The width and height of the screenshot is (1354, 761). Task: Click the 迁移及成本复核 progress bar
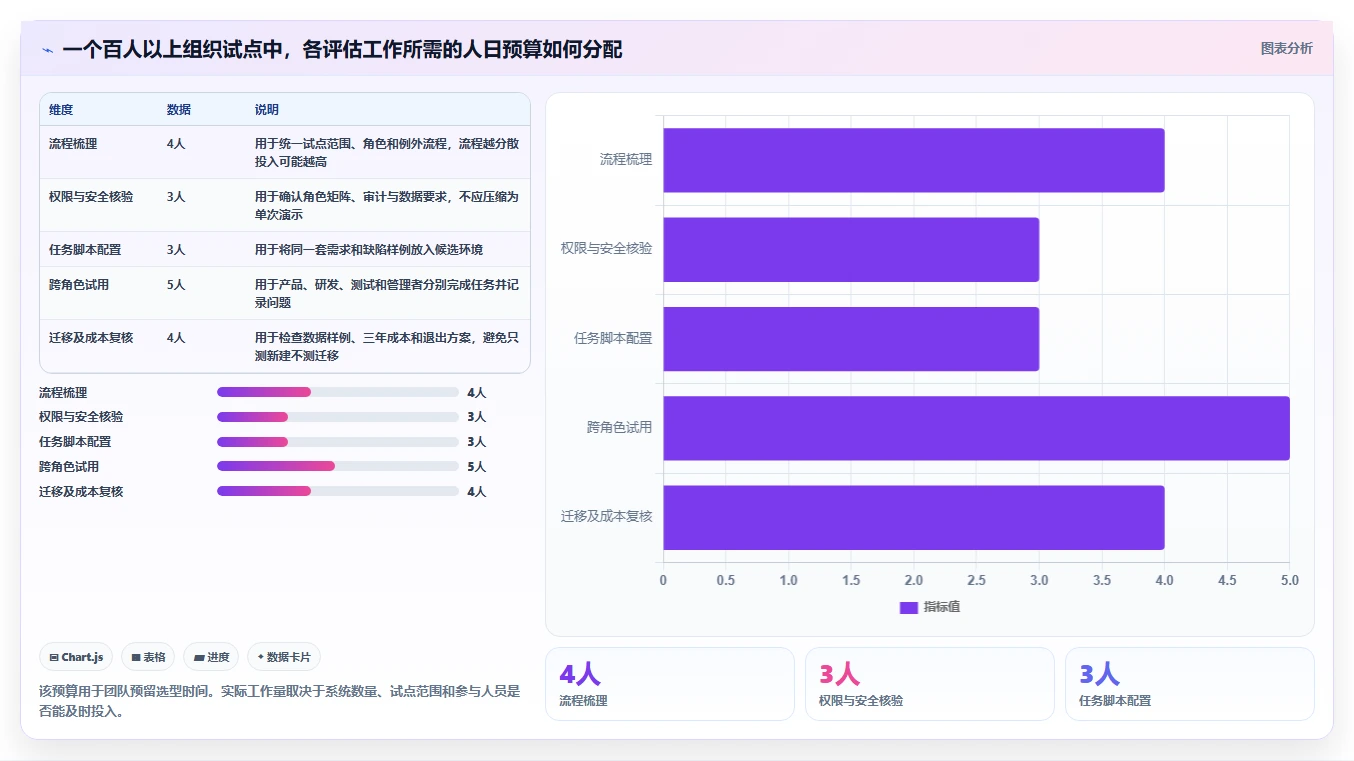[338, 491]
